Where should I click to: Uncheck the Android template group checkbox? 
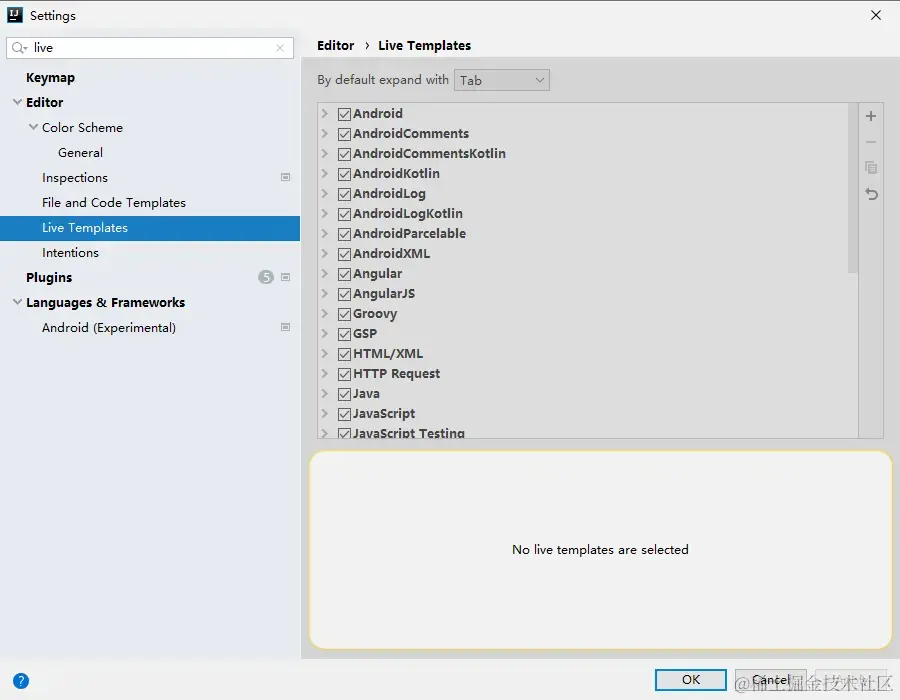(344, 114)
